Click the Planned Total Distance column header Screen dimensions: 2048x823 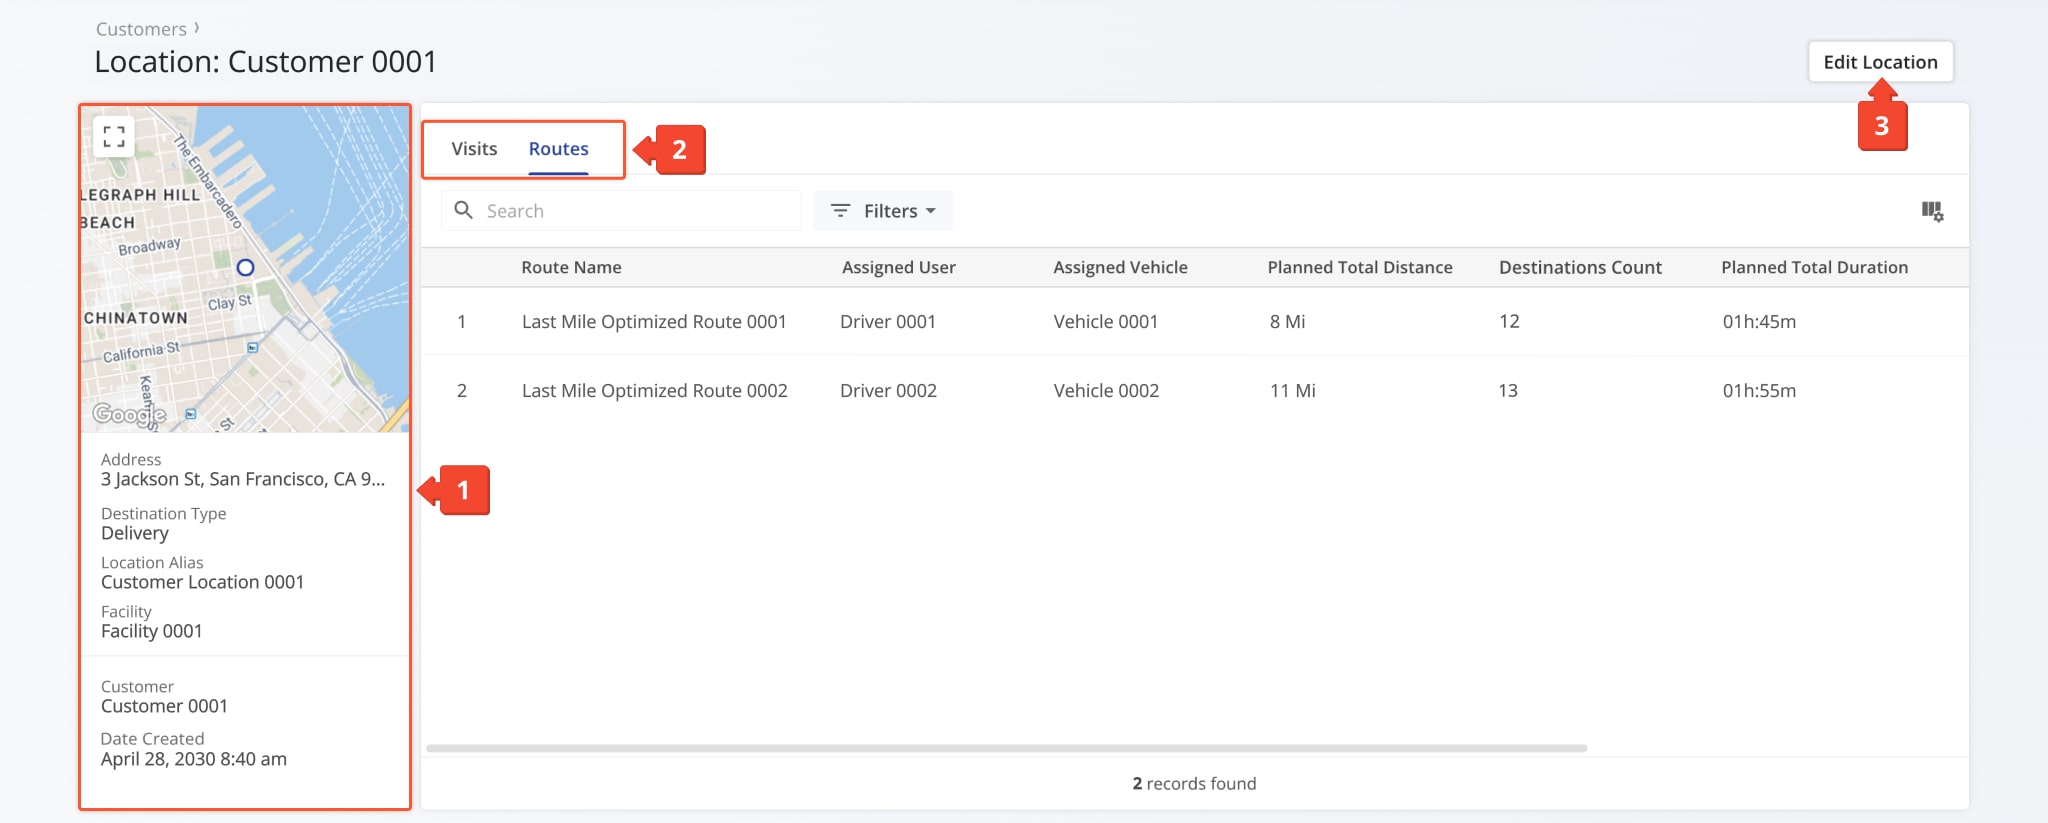(x=1359, y=267)
